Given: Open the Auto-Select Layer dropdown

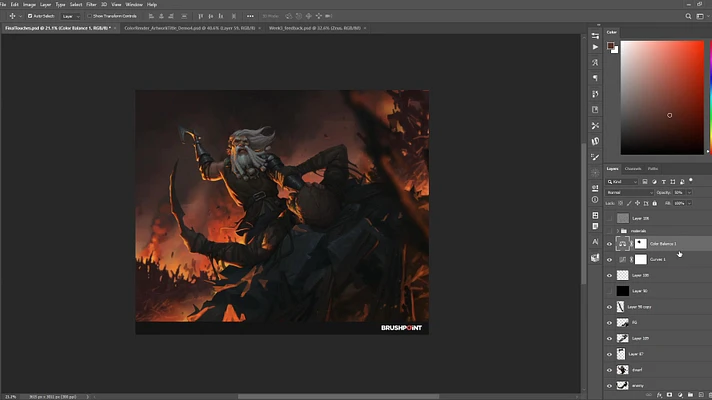Looking at the screenshot, I should (70, 16).
